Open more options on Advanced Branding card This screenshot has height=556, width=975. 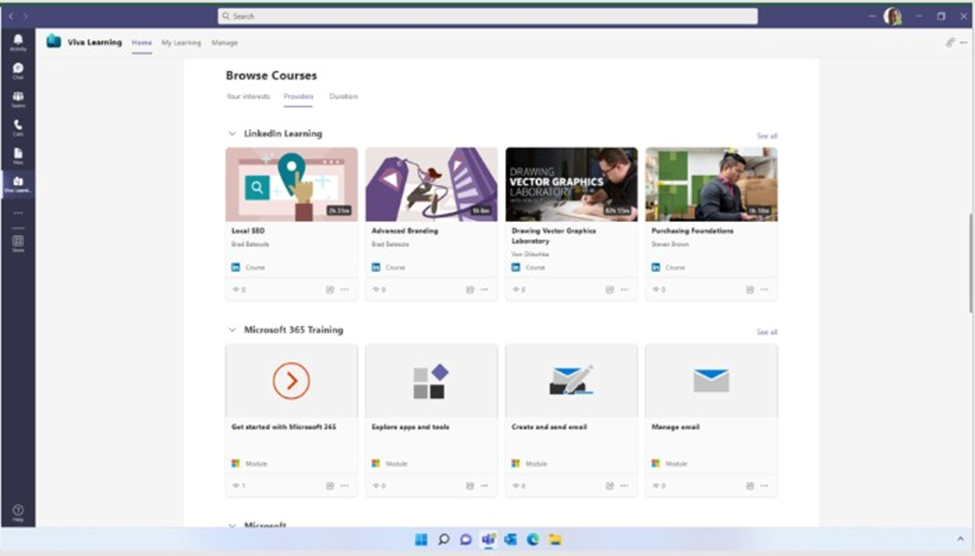click(x=484, y=289)
